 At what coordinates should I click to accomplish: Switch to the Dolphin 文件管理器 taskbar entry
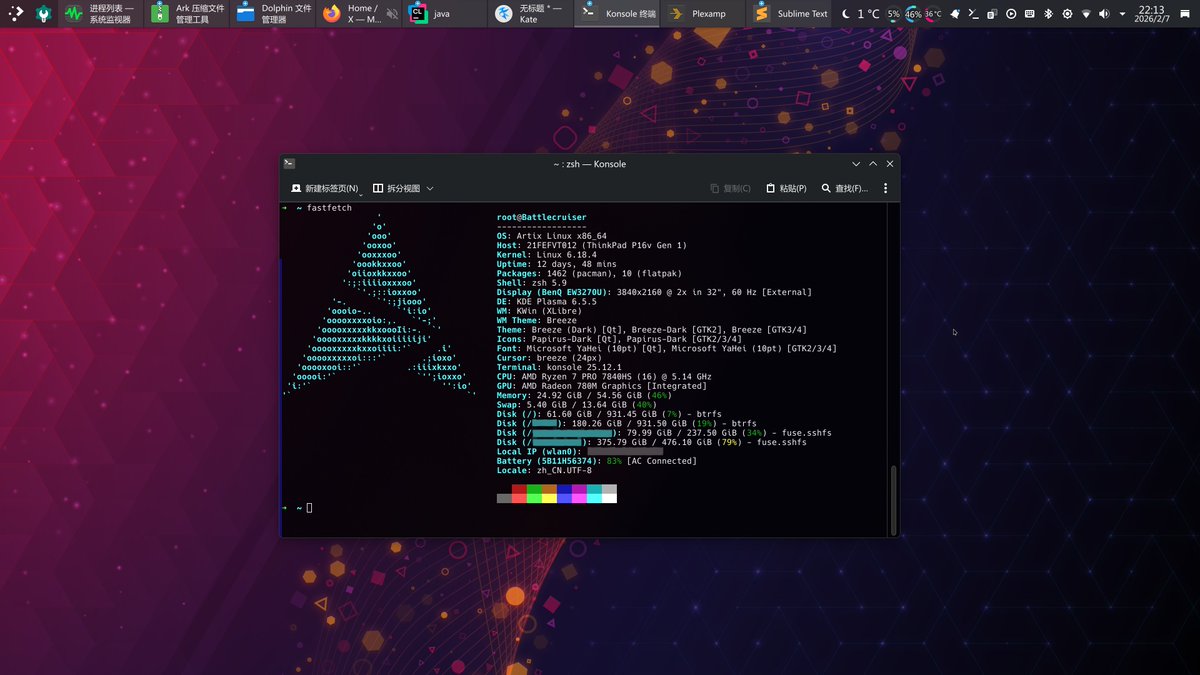(273, 14)
